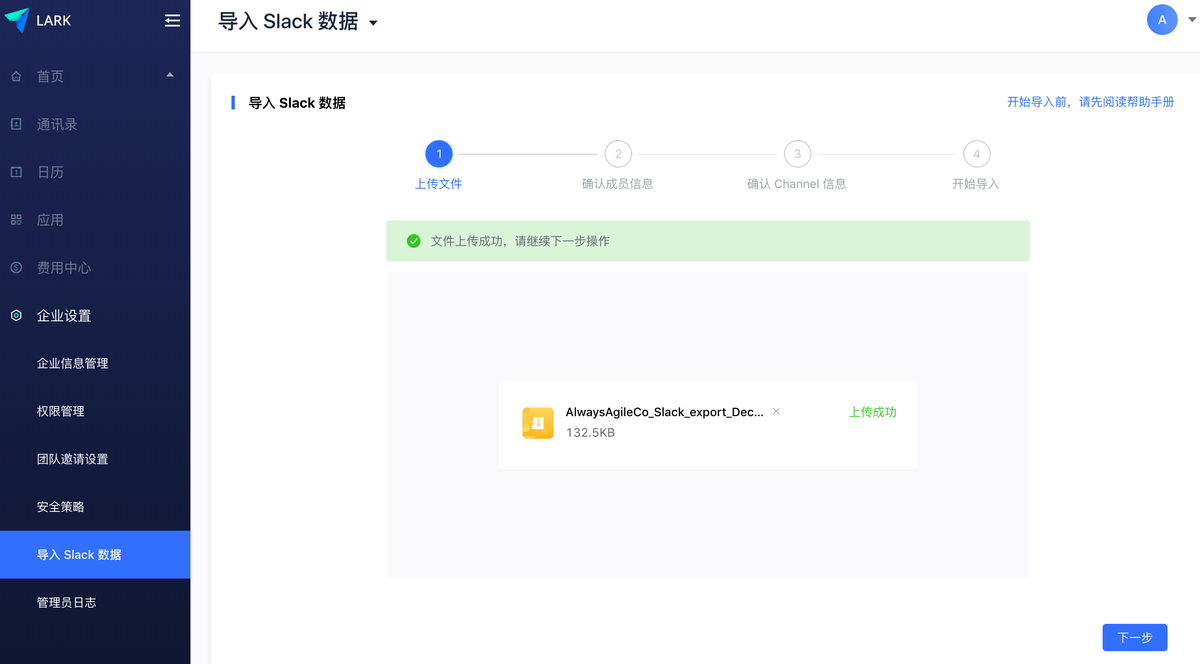Open the user avatar menu

click(x=1161, y=20)
